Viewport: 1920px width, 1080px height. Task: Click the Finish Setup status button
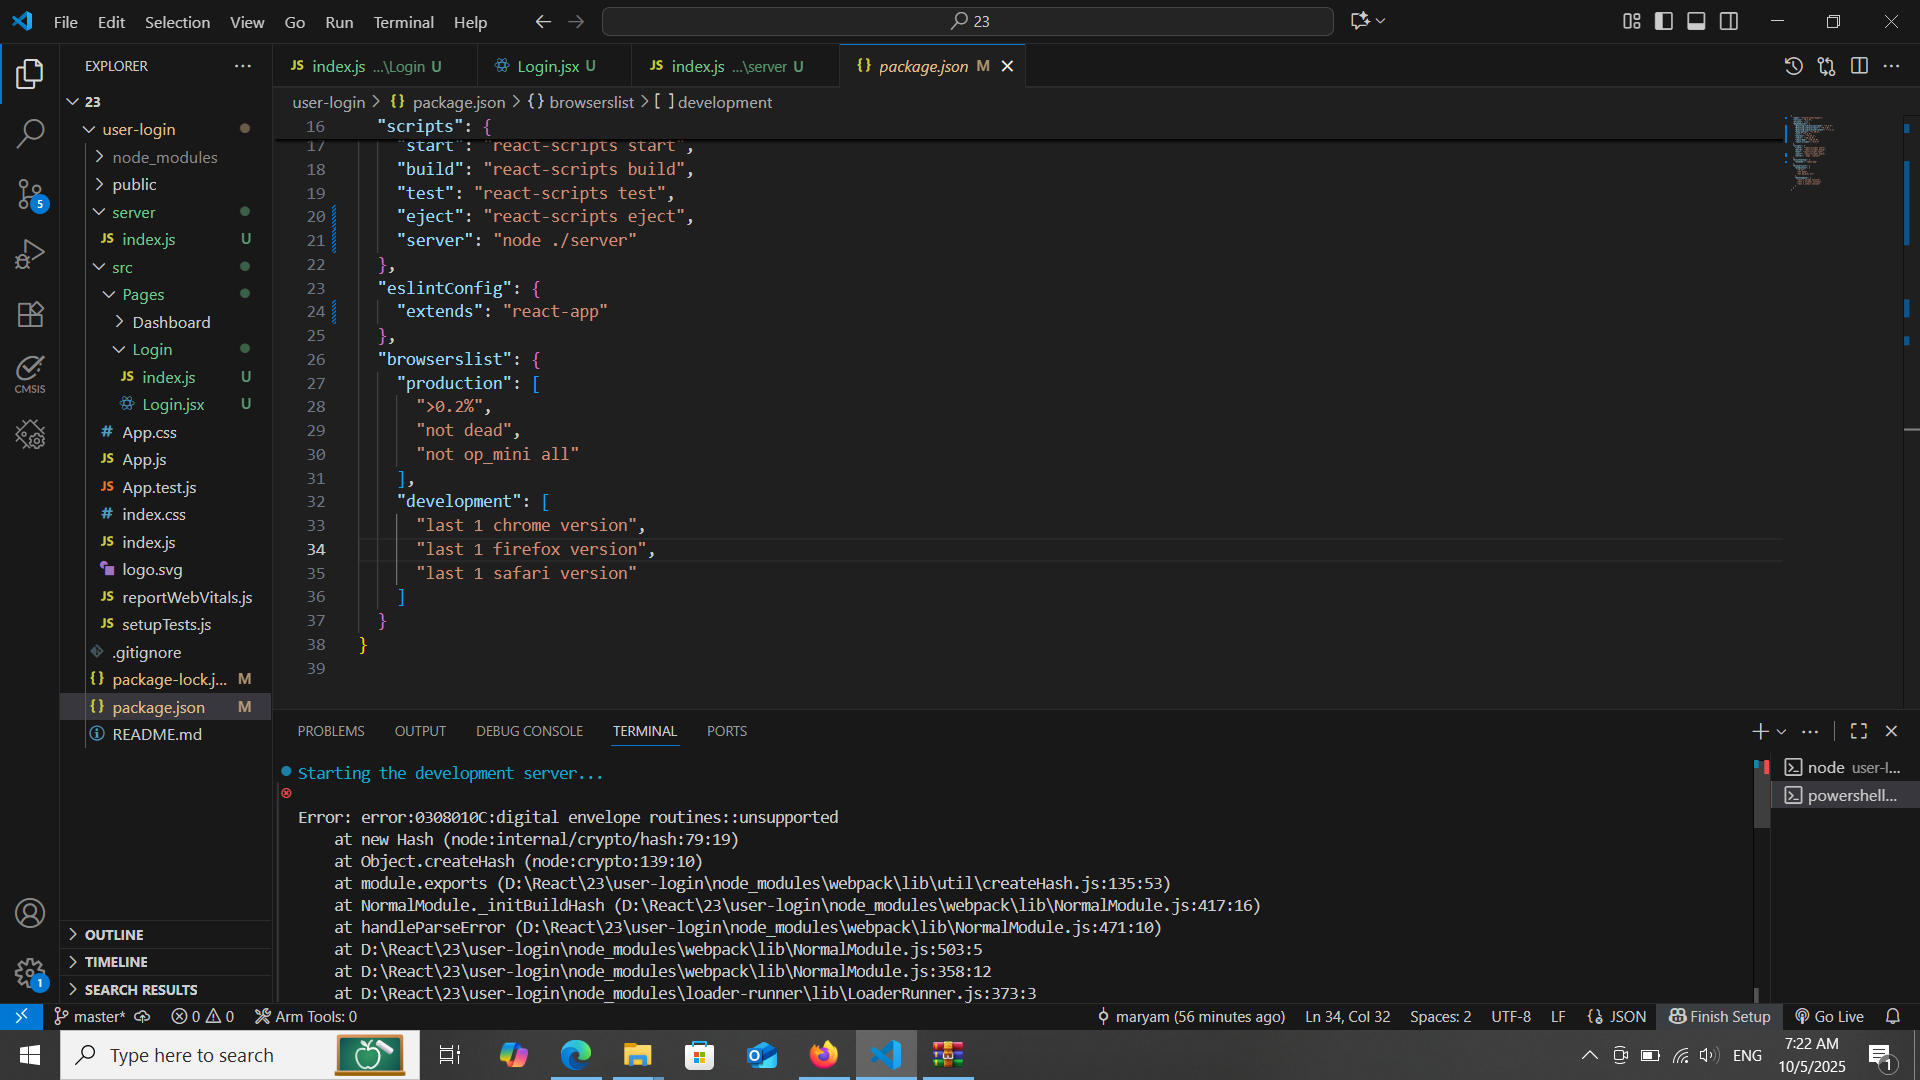(x=1720, y=1016)
